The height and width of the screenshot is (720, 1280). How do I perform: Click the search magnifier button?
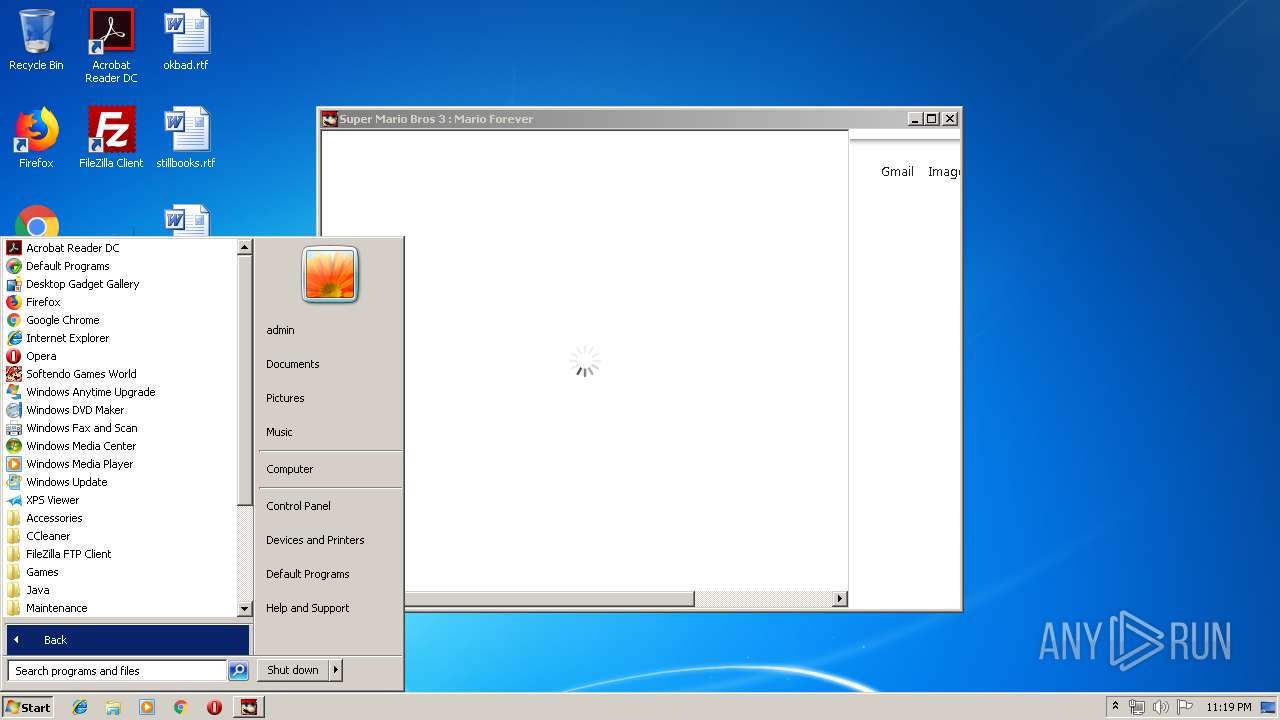click(x=238, y=671)
